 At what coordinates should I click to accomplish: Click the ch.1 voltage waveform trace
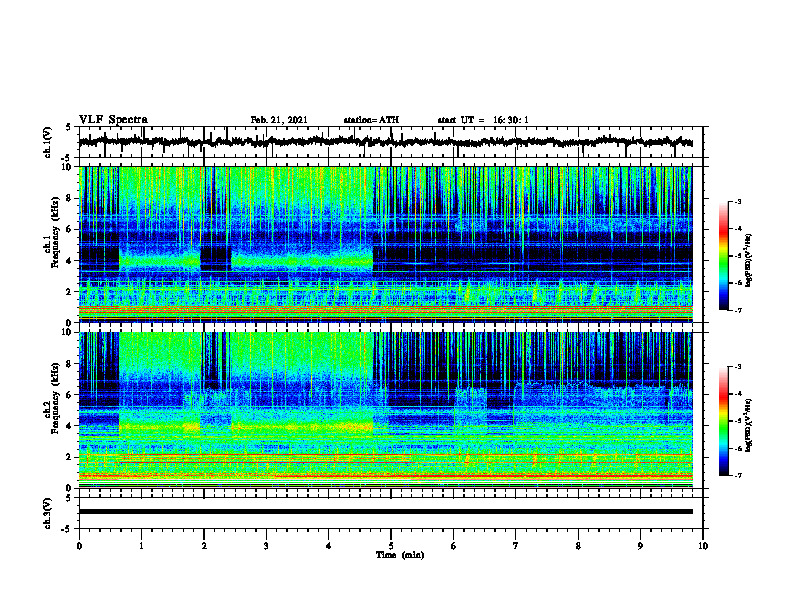coord(385,142)
